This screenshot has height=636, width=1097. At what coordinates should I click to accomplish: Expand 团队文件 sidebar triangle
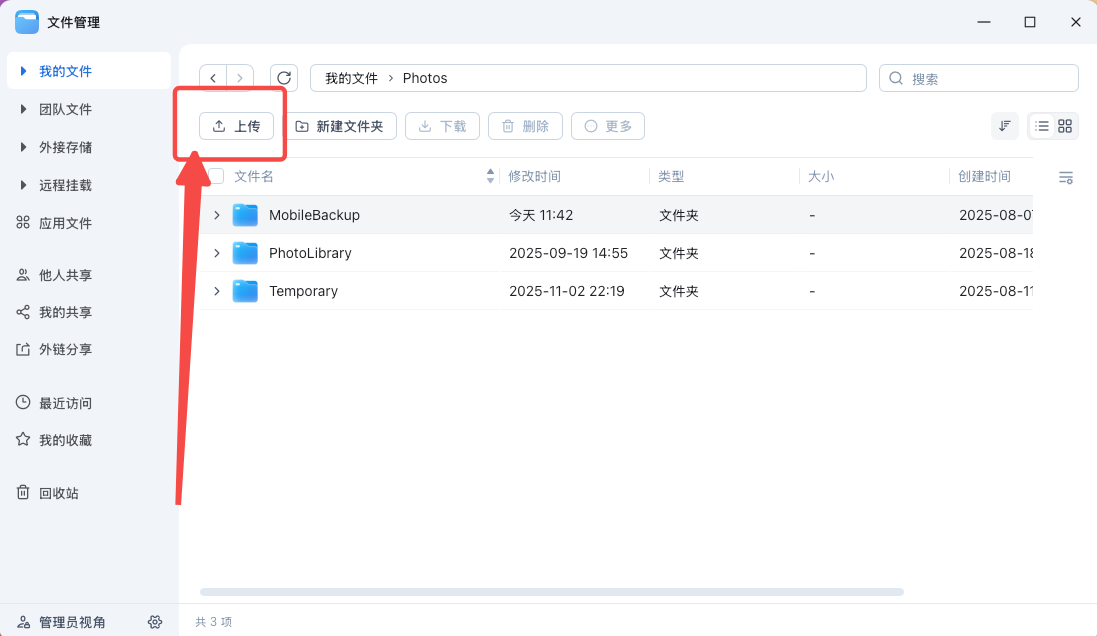point(23,109)
